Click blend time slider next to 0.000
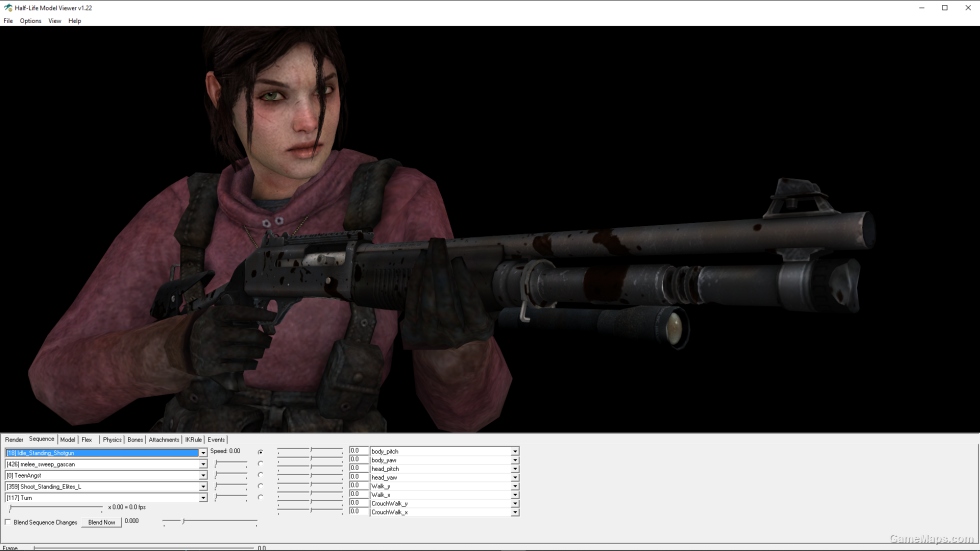Viewport: 980px width, 551px height. 210,521
